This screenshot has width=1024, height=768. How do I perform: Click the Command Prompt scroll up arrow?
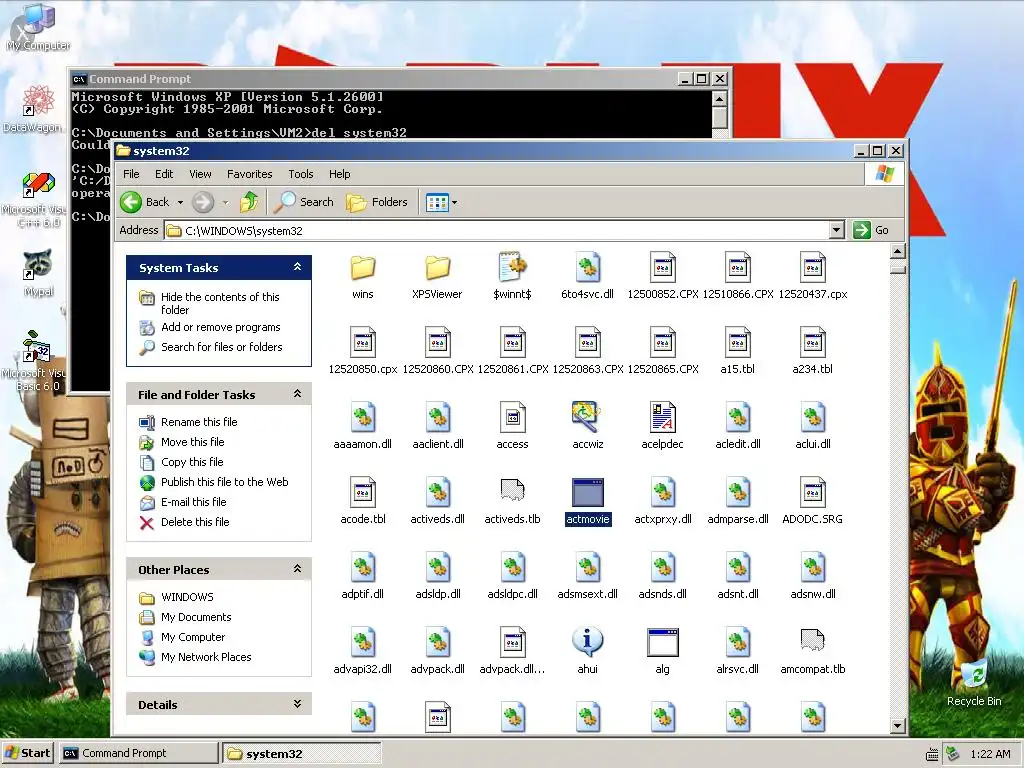tap(719, 99)
